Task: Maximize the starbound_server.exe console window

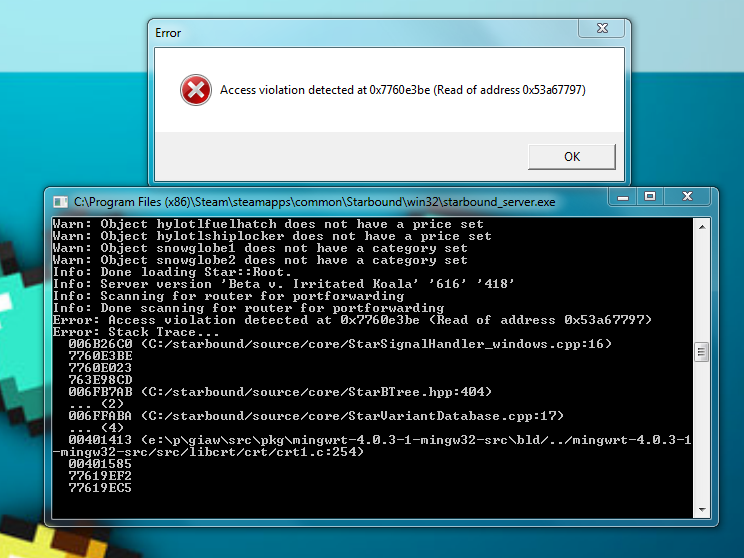Action: (x=650, y=197)
